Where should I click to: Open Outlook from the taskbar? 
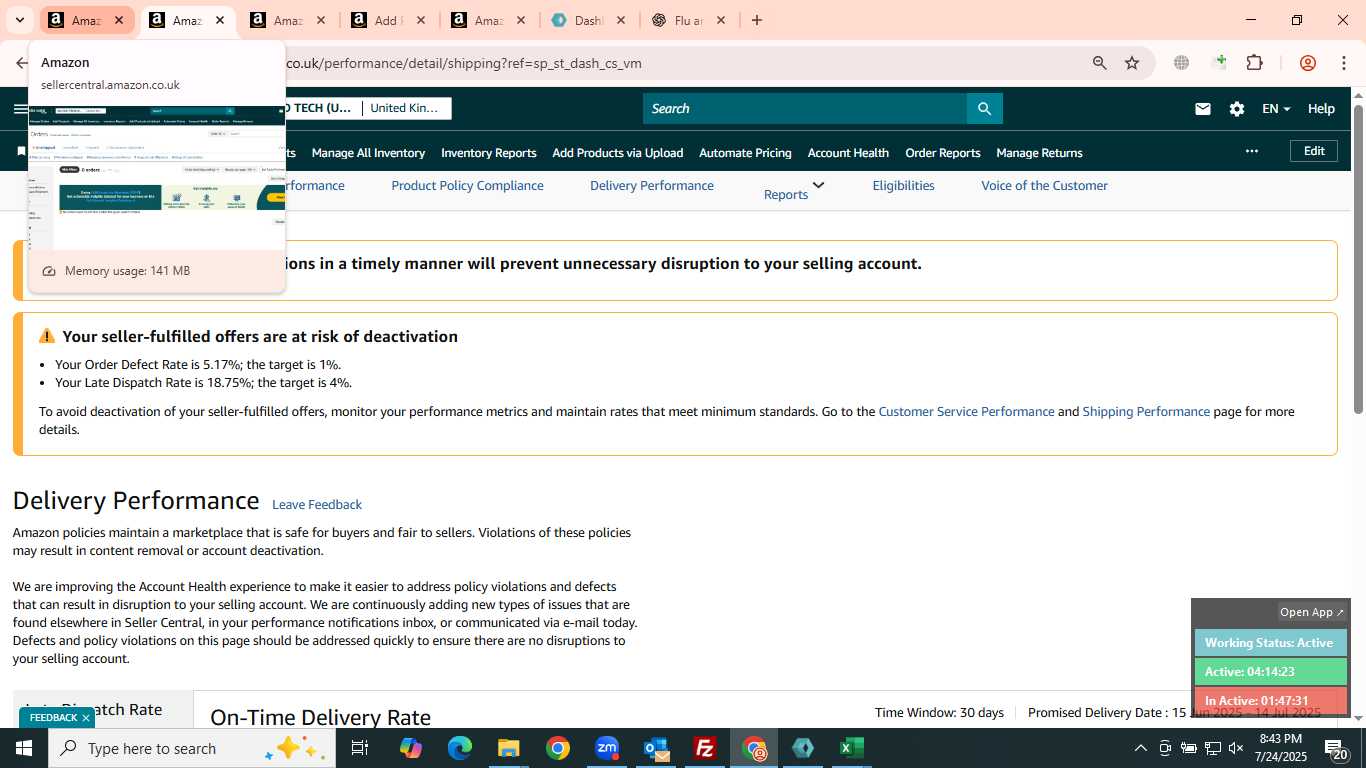click(x=656, y=748)
